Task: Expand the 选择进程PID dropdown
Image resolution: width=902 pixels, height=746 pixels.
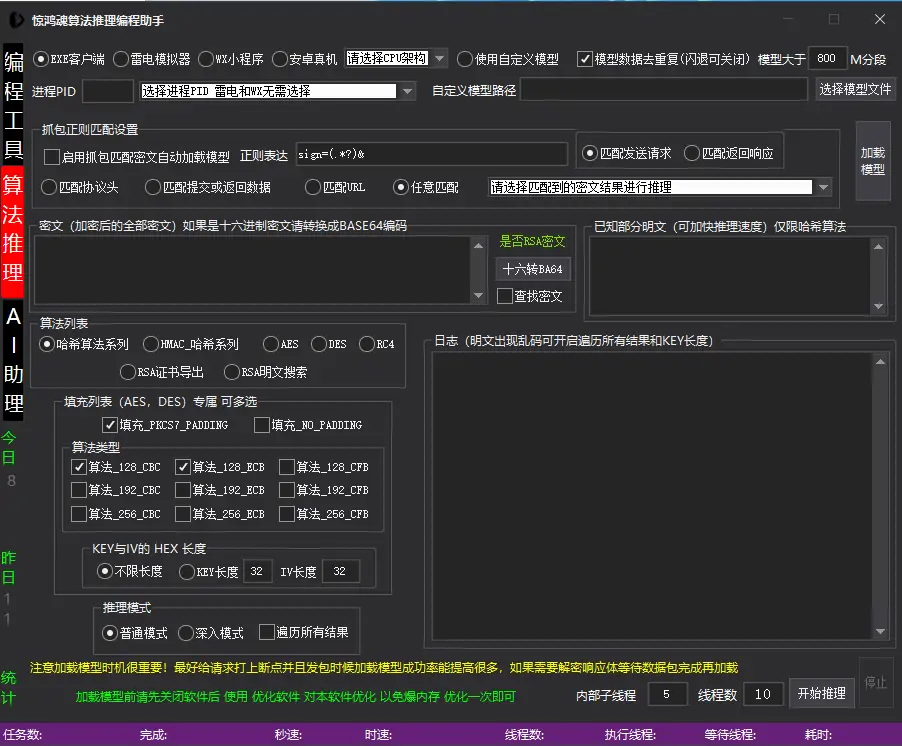Action: [407, 91]
